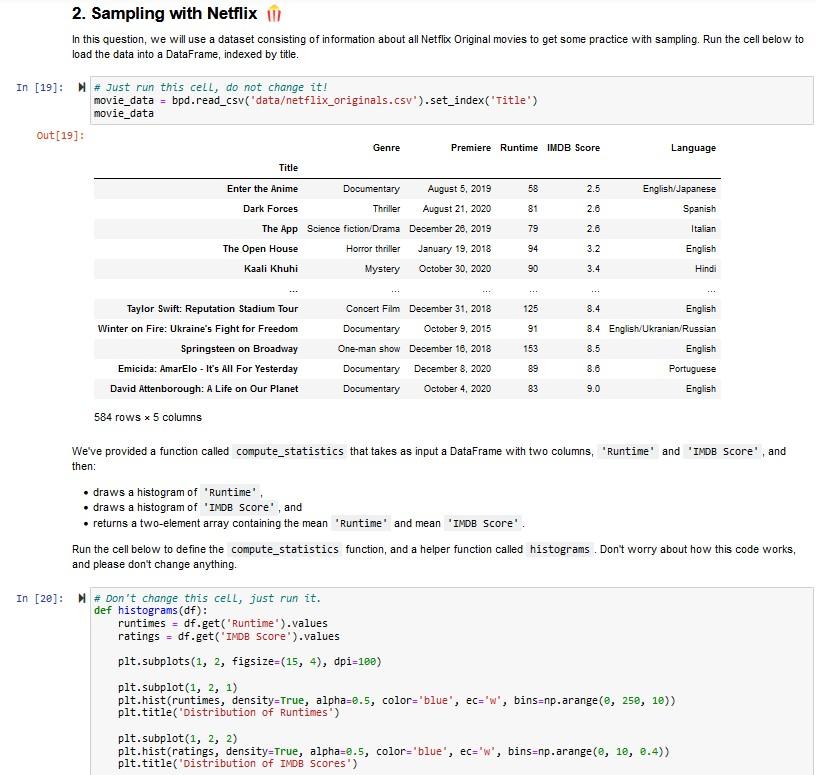Click the Springsteen on Broadway row title
This screenshot has width=816, height=775.
pyautogui.click(x=239, y=349)
